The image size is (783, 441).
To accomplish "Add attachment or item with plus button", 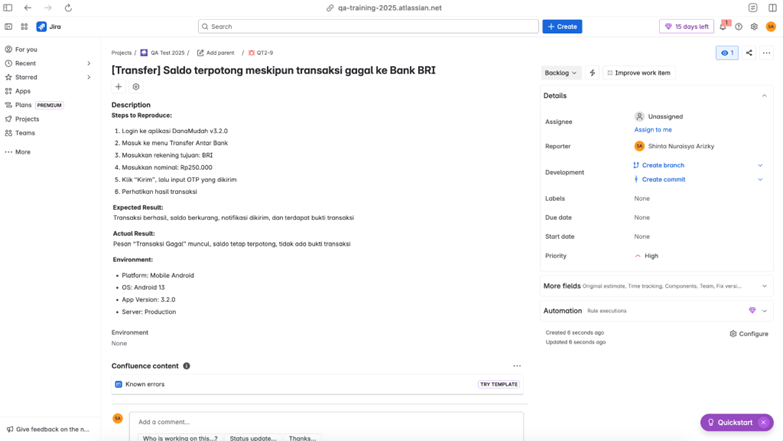I will (x=118, y=86).
